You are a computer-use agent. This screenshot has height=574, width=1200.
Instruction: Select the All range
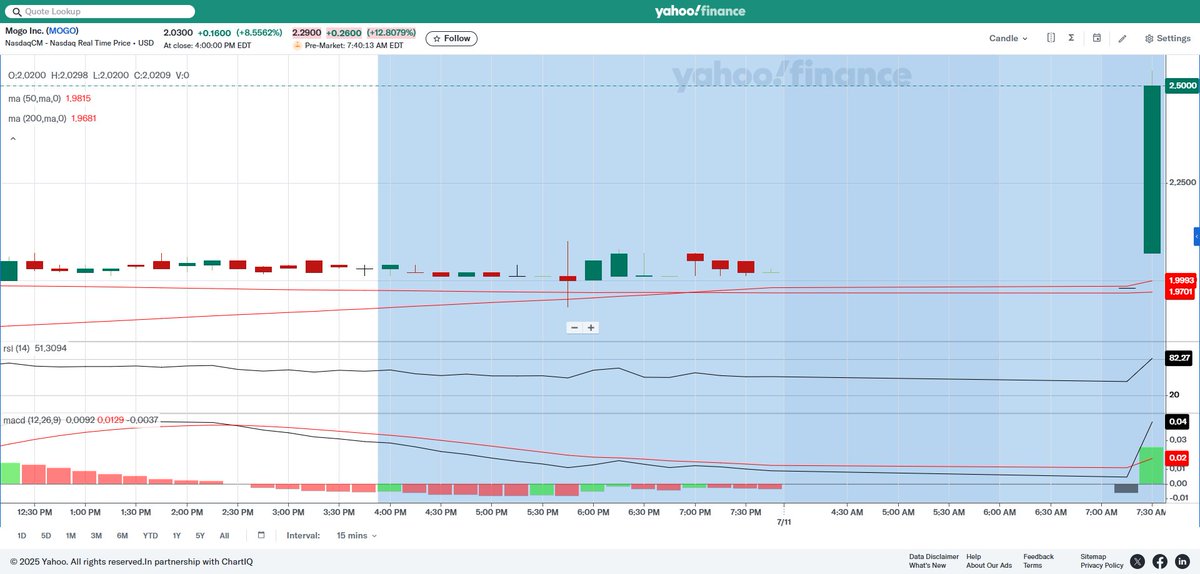[x=224, y=535]
